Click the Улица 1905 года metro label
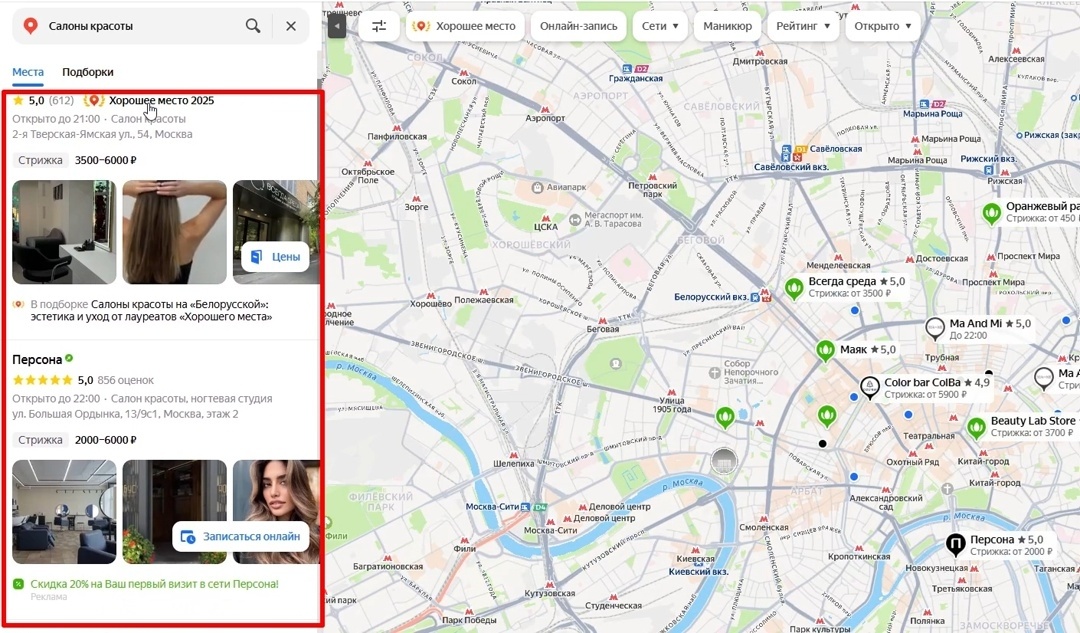The height and width of the screenshot is (633, 1080). click(x=672, y=405)
